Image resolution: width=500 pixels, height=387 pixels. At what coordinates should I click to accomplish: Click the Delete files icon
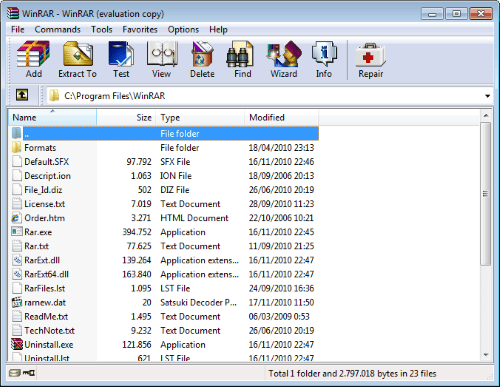(202, 59)
